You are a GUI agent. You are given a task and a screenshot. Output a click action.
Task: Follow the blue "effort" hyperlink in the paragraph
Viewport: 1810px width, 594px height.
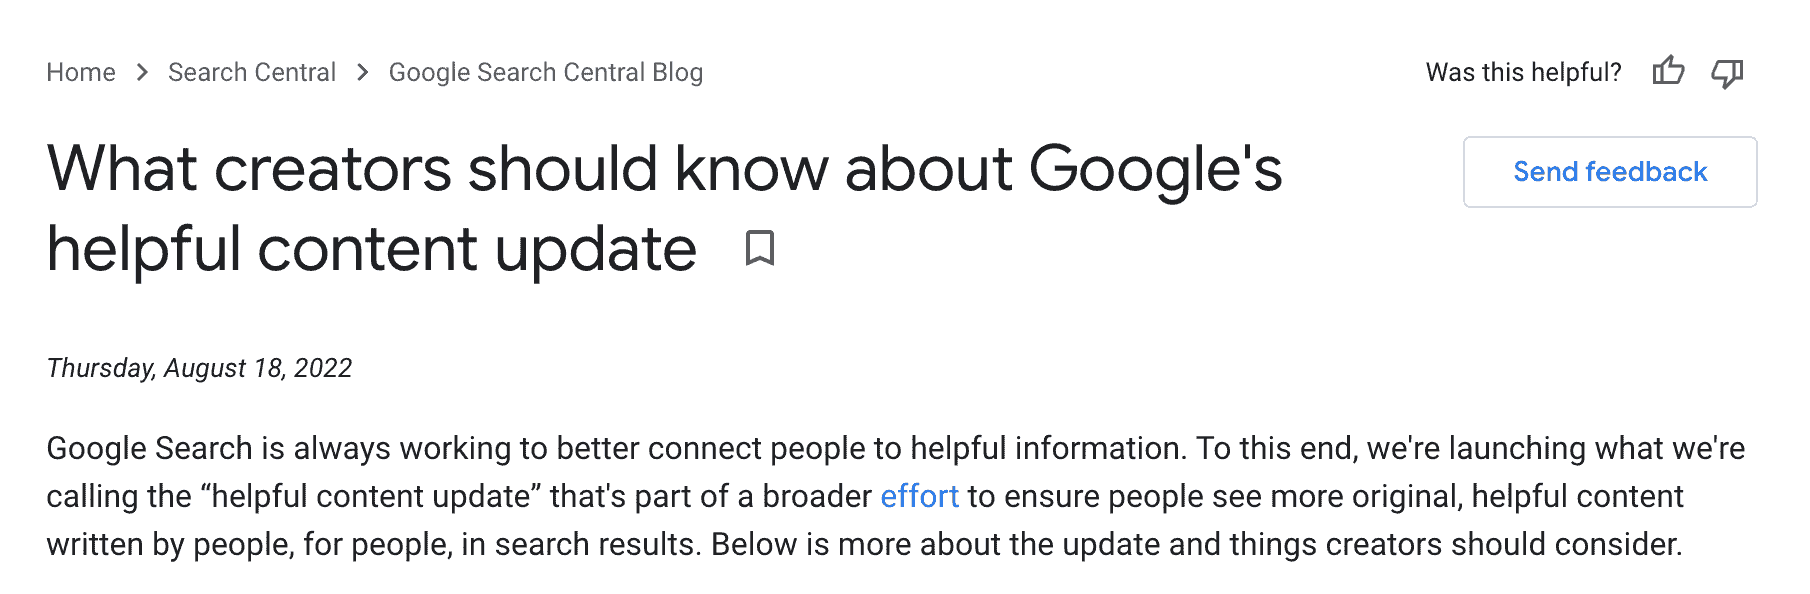coord(919,496)
